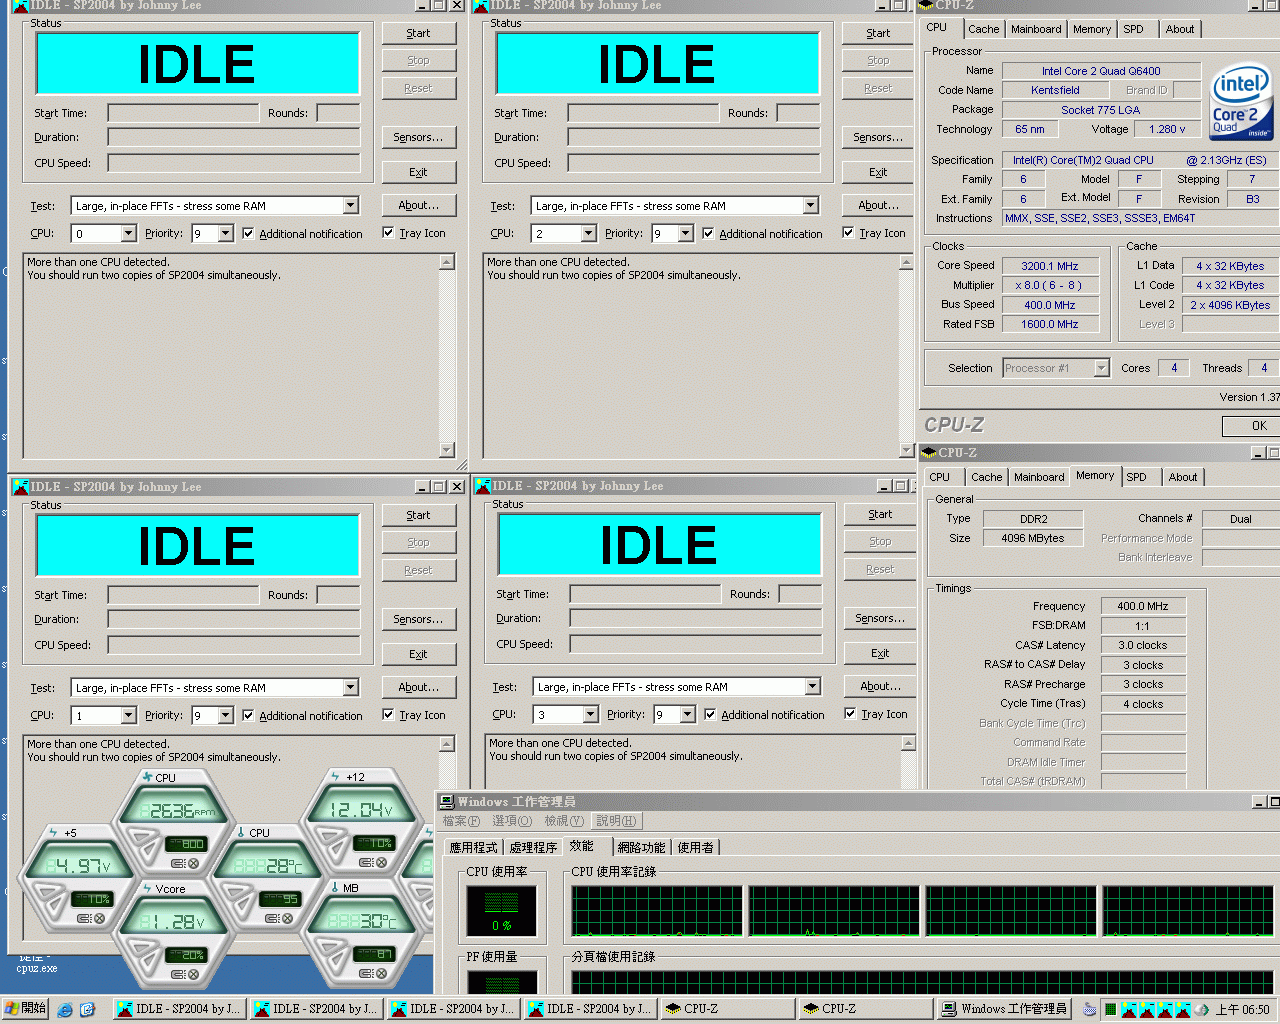Click the magnet icon in the +12 voltage sensor
This screenshot has width=1280, height=1024.
point(366,862)
